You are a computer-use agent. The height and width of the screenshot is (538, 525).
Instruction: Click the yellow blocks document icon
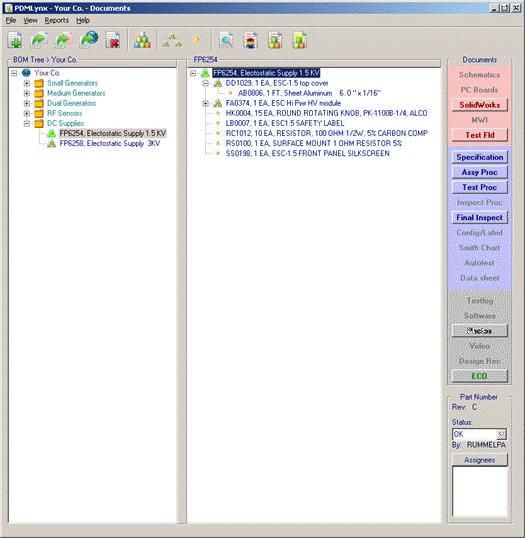tap(299, 40)
